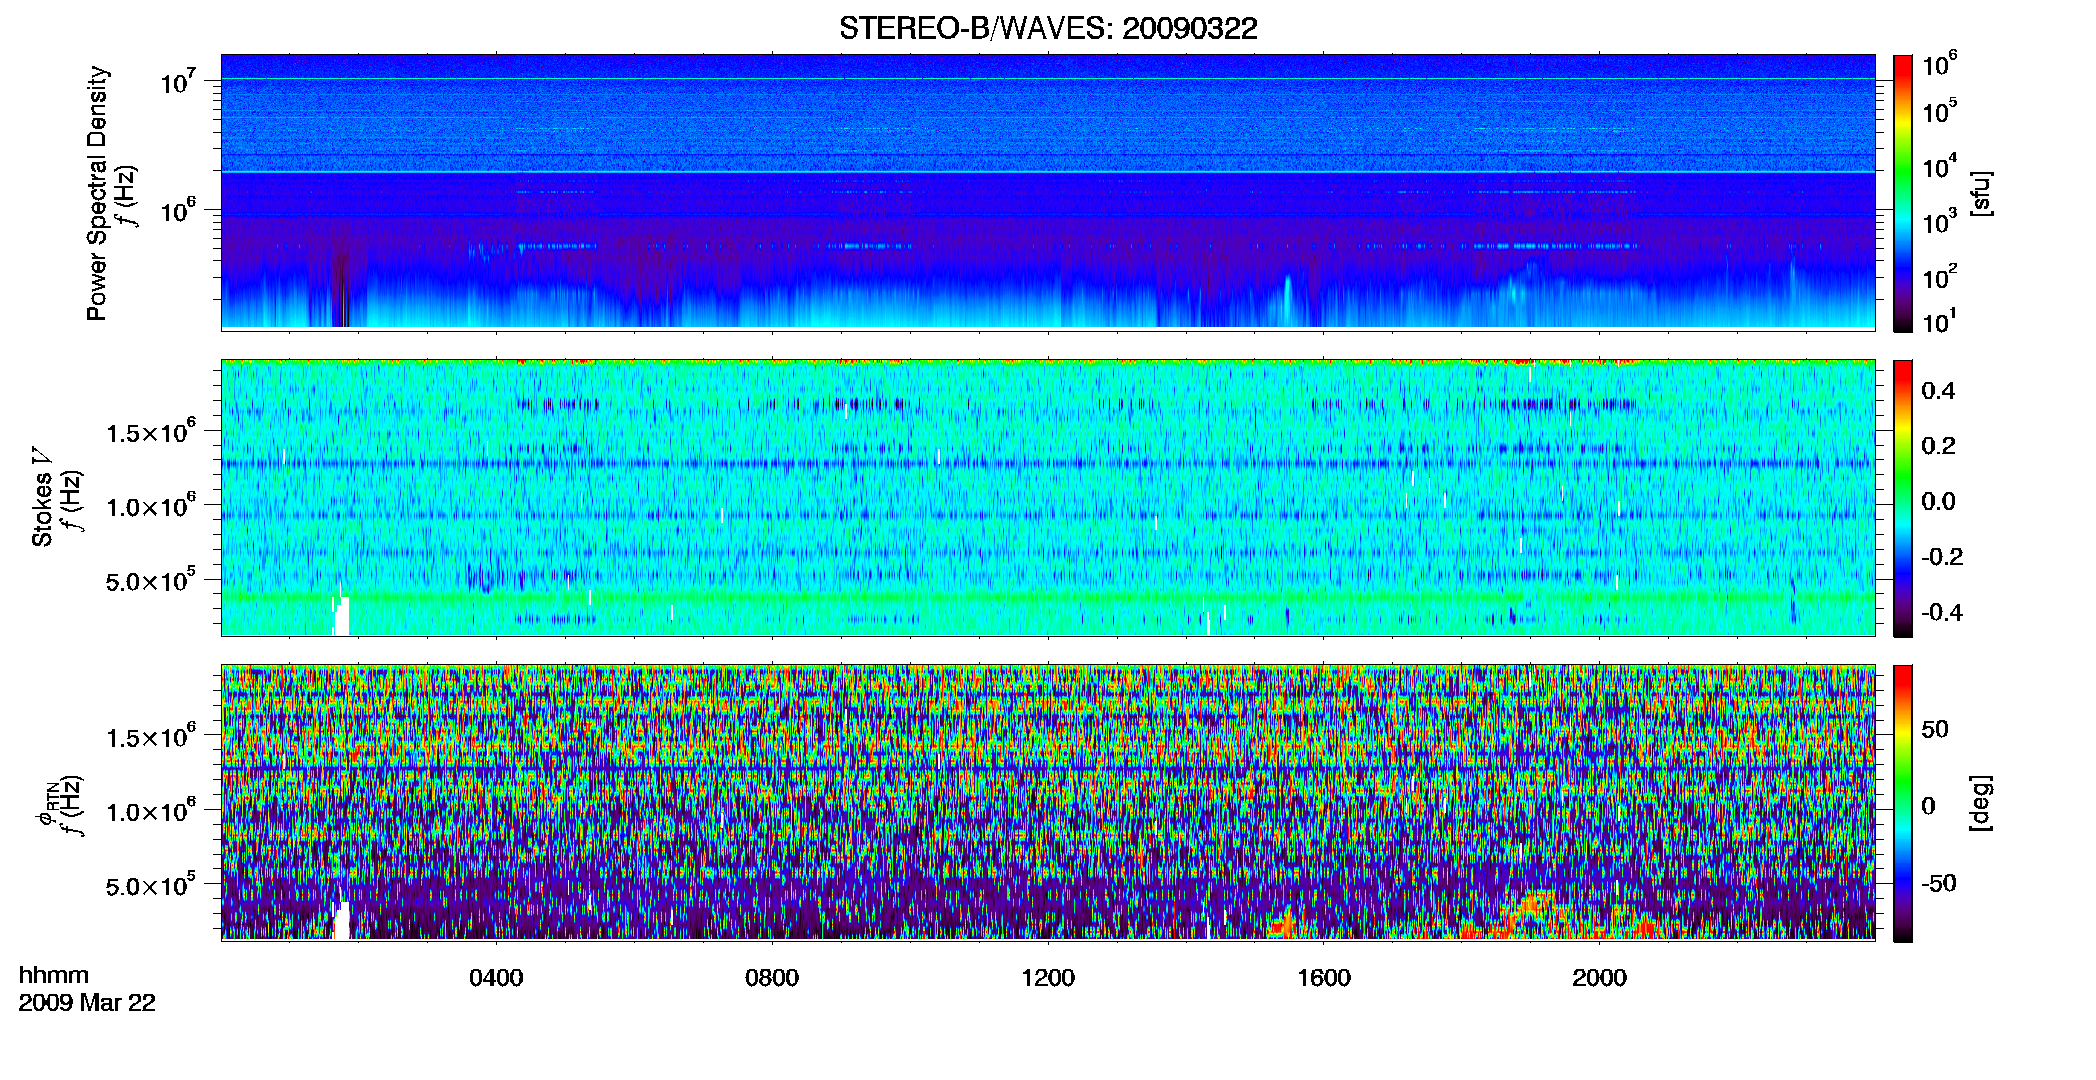Image resolution: width=2096 pixels, height=1080 pixels.
Task: Click the 0400 time tick label
Action: 496,978
